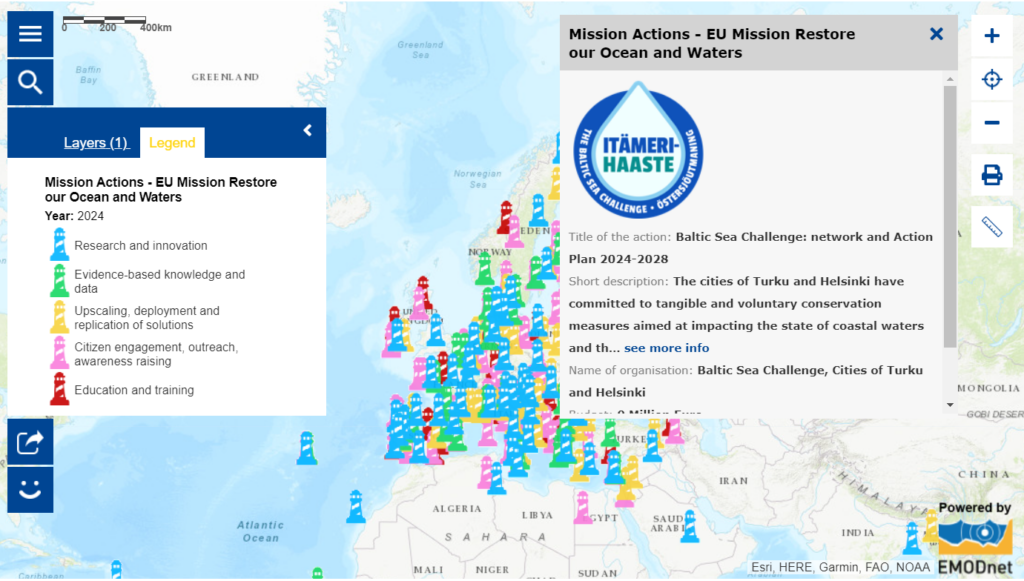
Task: Close the Mission Actions popup
Action: pos(936,34)
